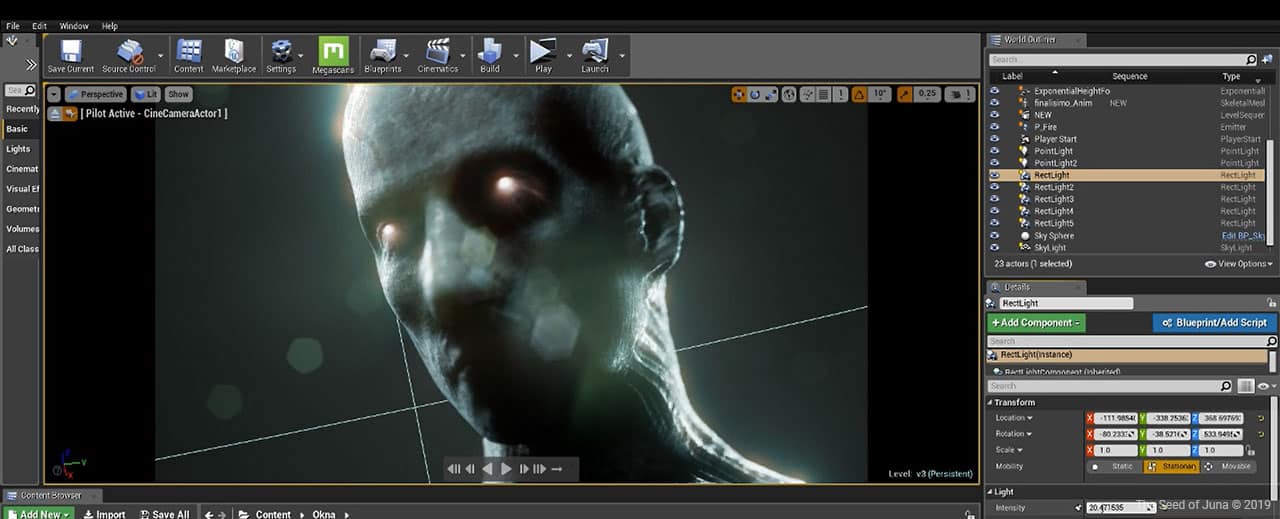Open the Edit menu

pos(39,26)
